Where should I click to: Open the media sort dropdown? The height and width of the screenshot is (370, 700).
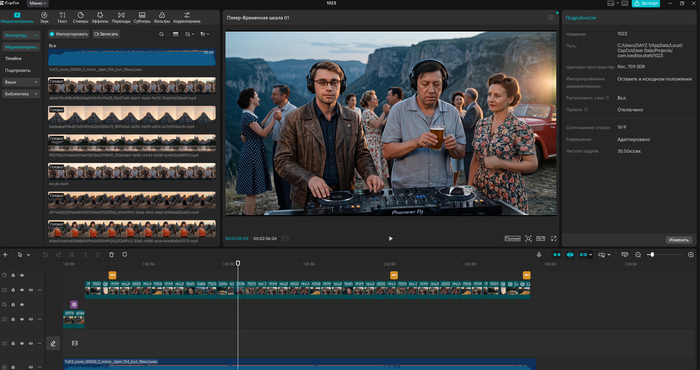(190, 34)
